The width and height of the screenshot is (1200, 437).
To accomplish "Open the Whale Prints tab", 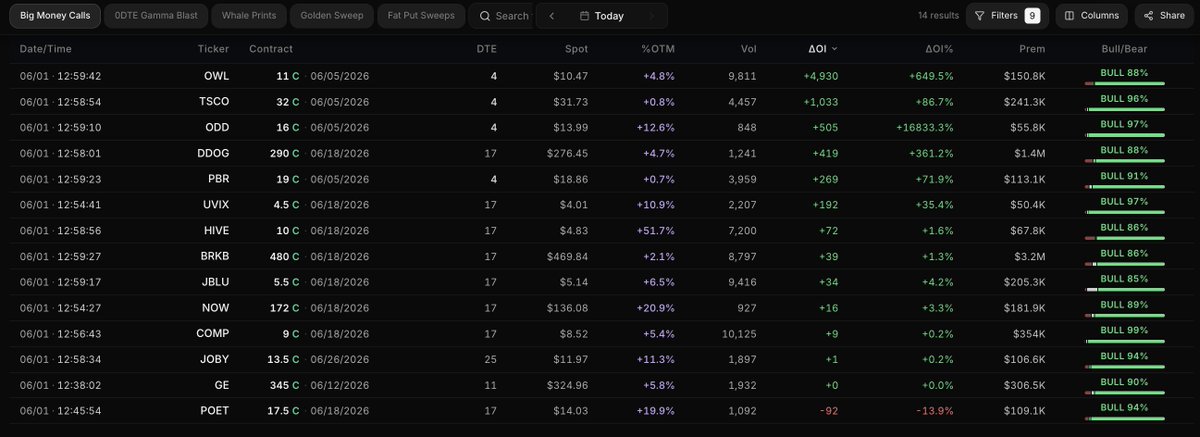I will click(249, 16).
